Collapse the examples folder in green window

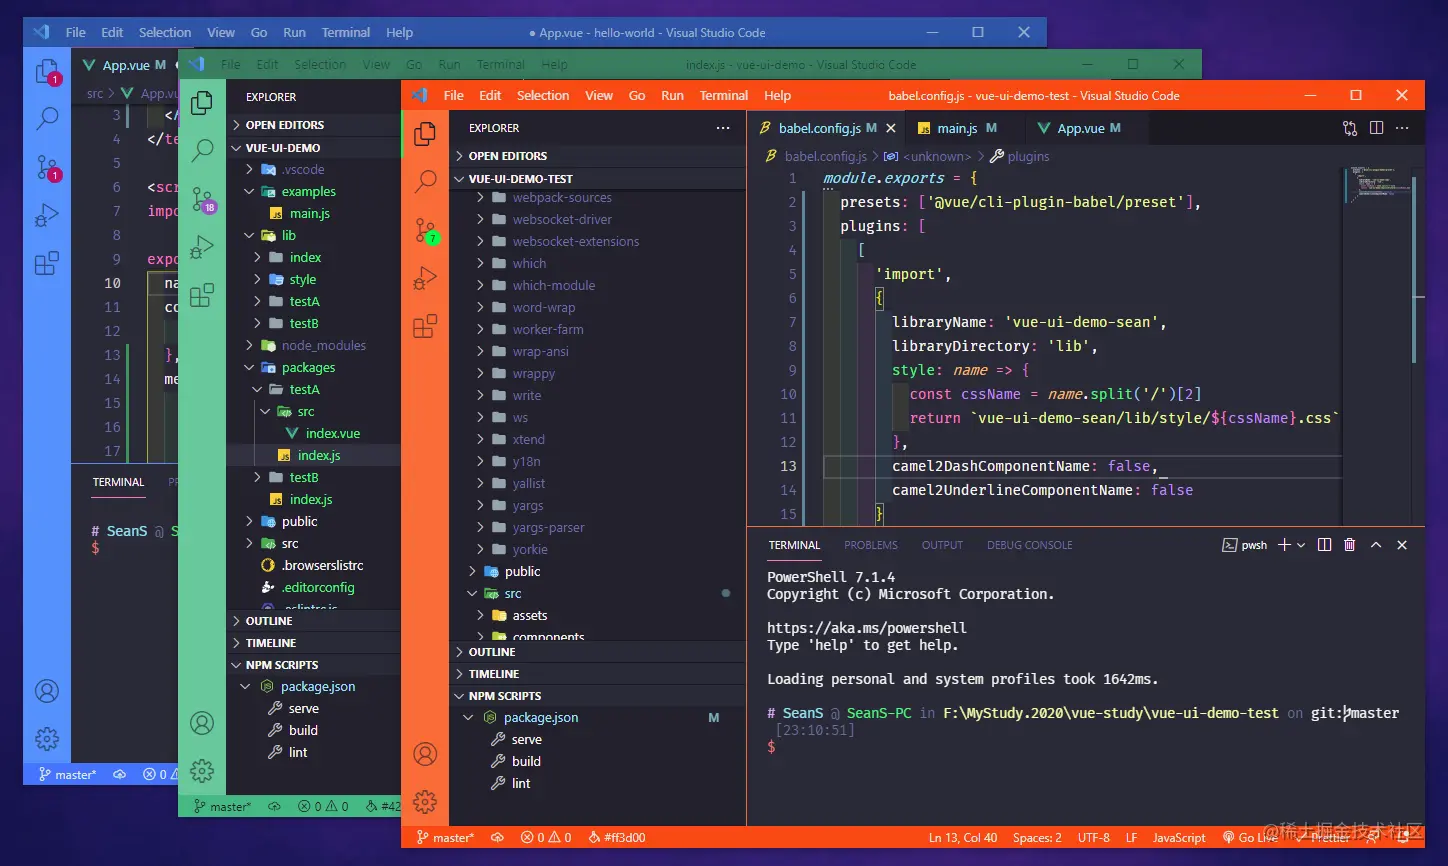click(314, 192)
